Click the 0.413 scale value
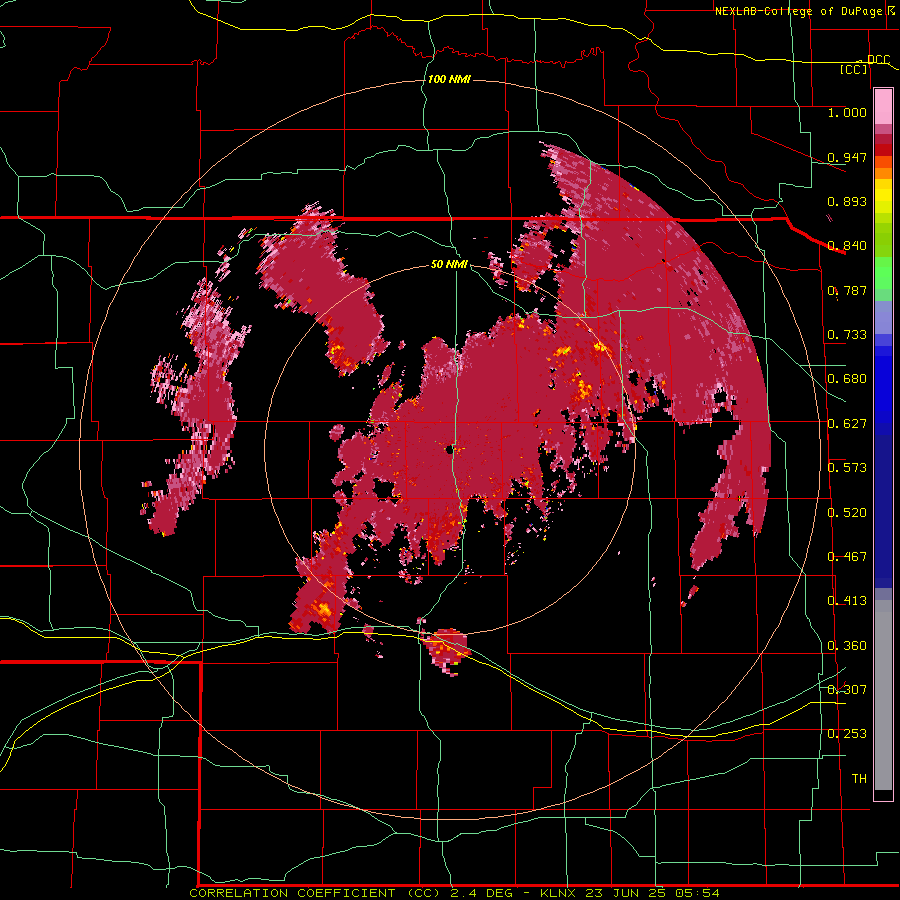 (847, 601)
